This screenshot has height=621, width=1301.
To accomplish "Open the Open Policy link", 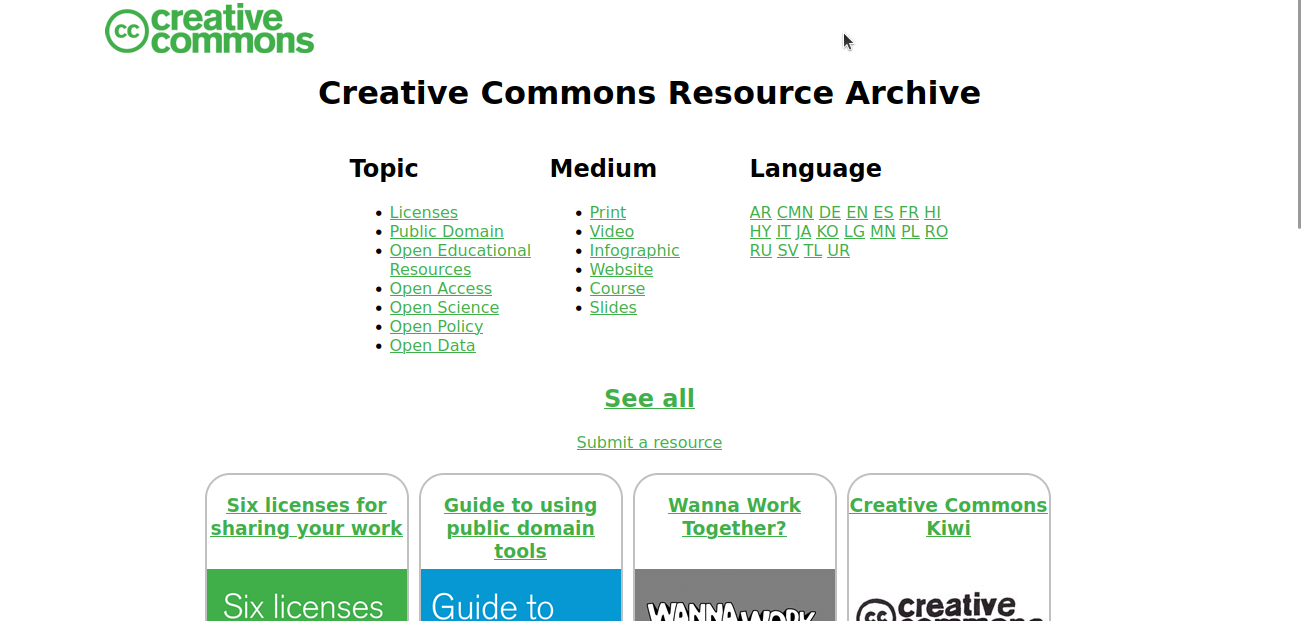I will click(x=436, y=326).
